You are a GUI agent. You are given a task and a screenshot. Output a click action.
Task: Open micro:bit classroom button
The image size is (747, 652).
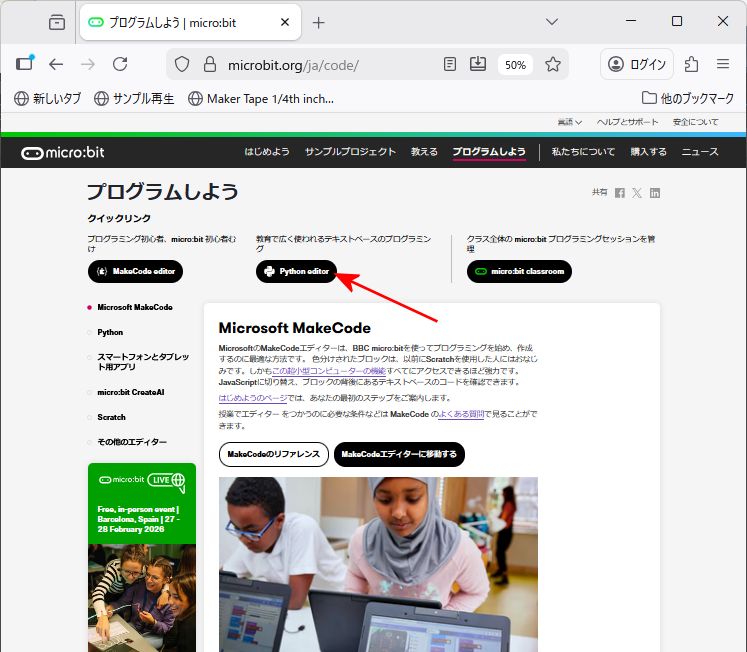tap(519, 271)
